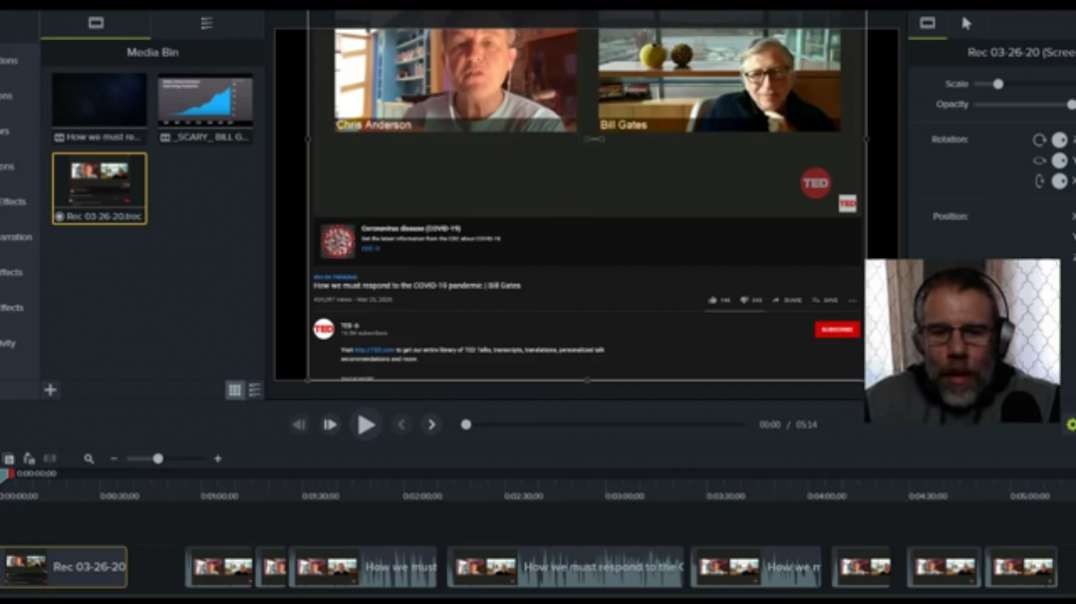Click the 0:04:00 mark on the ruler
The width and height of the screenshot is (1076, 604).
[826, 496]
